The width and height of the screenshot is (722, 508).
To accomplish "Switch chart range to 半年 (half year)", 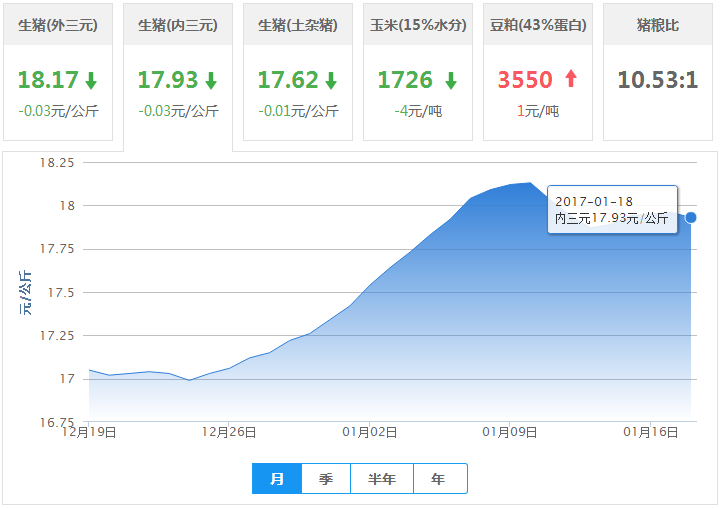I will click(x=382, y=479).
